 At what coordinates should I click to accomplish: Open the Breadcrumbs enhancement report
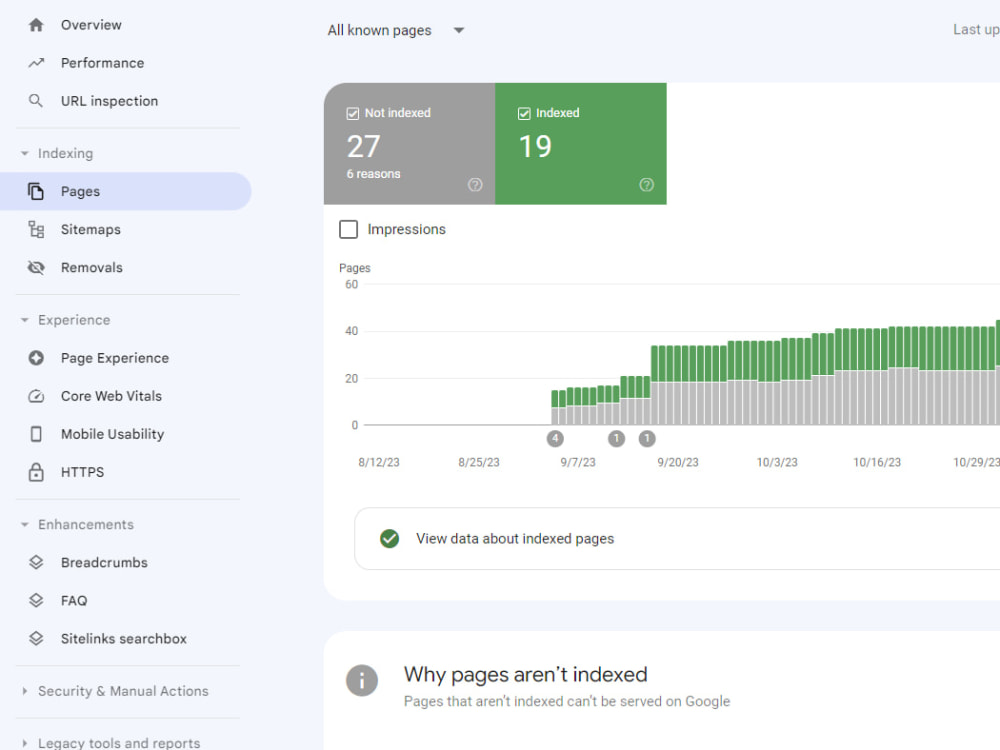[105, 562]
